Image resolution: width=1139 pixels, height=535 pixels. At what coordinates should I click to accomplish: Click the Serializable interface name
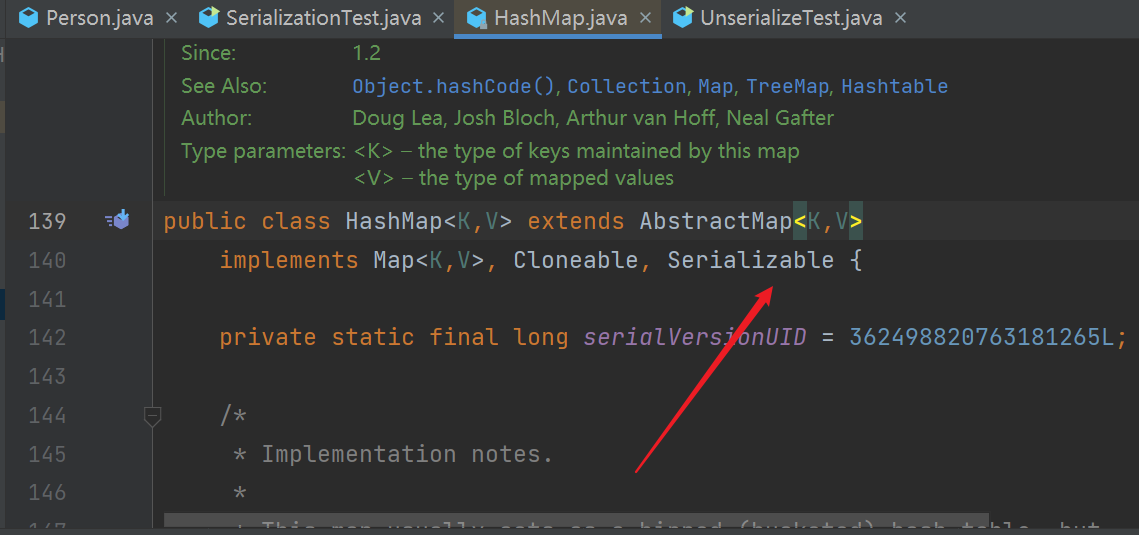point(750,260)
